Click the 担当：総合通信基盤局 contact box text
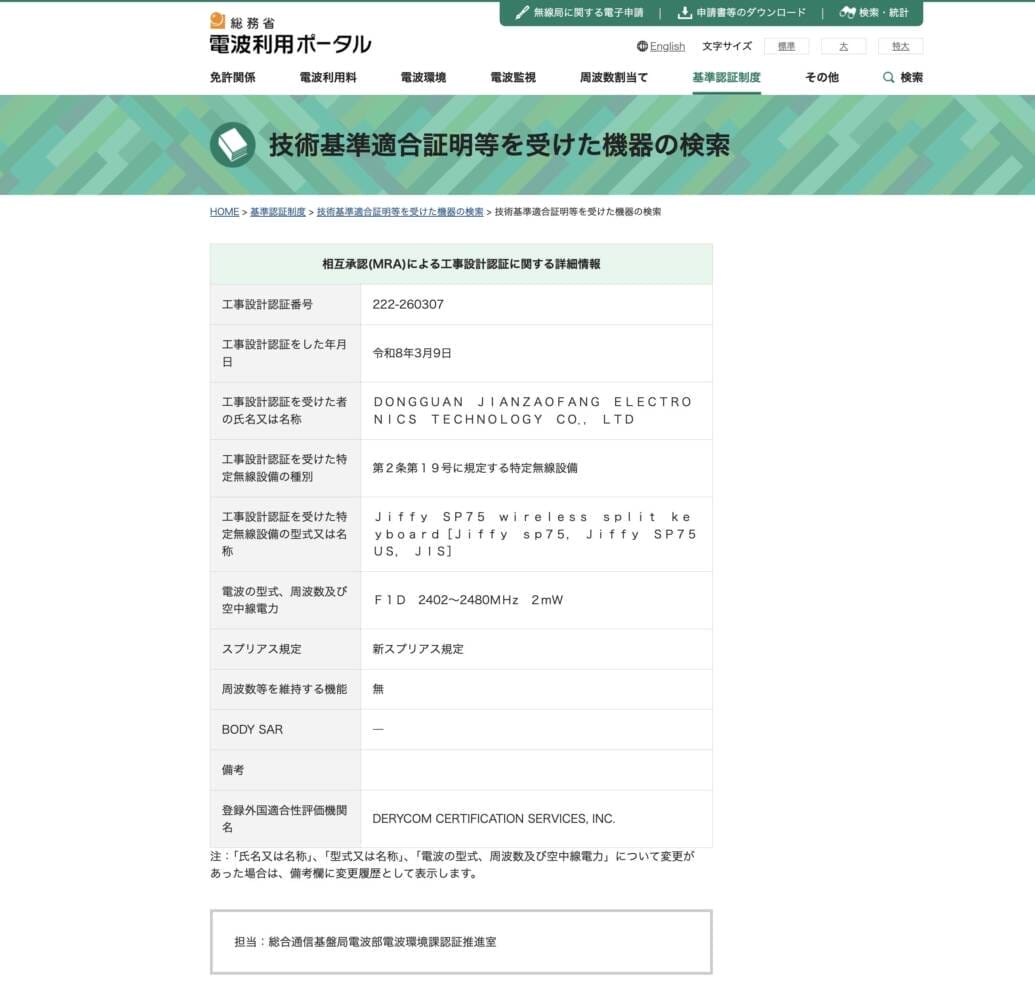Image resolution: width=1035 pixels, height=1000 pixels. coord(365,942)
